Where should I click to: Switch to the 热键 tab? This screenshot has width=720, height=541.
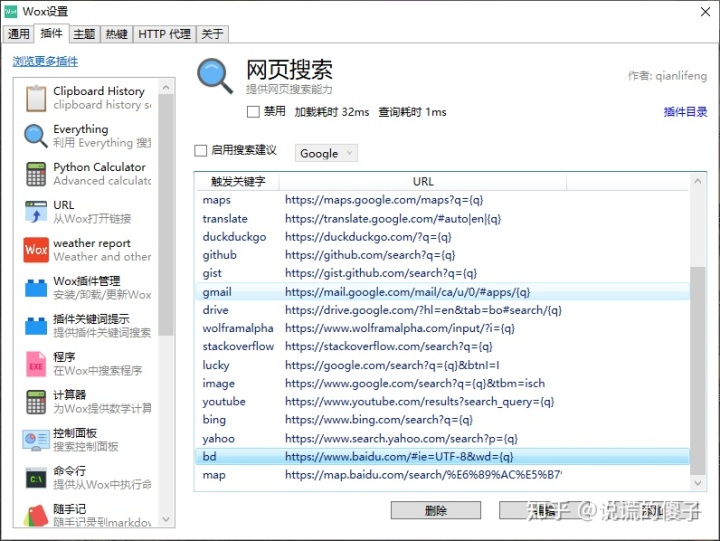click(x=117, y=34)
